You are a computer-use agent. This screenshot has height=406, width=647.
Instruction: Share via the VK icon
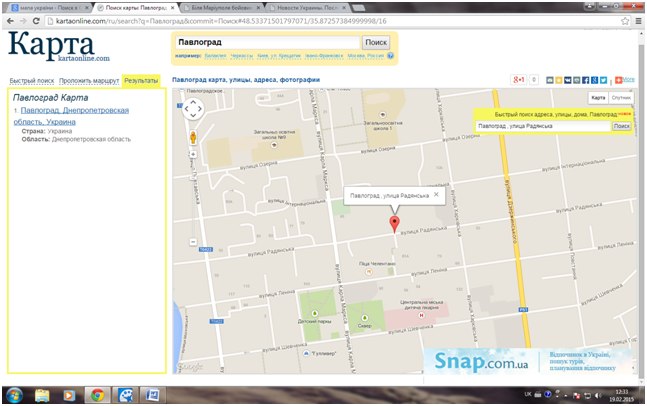click(568, 80)
